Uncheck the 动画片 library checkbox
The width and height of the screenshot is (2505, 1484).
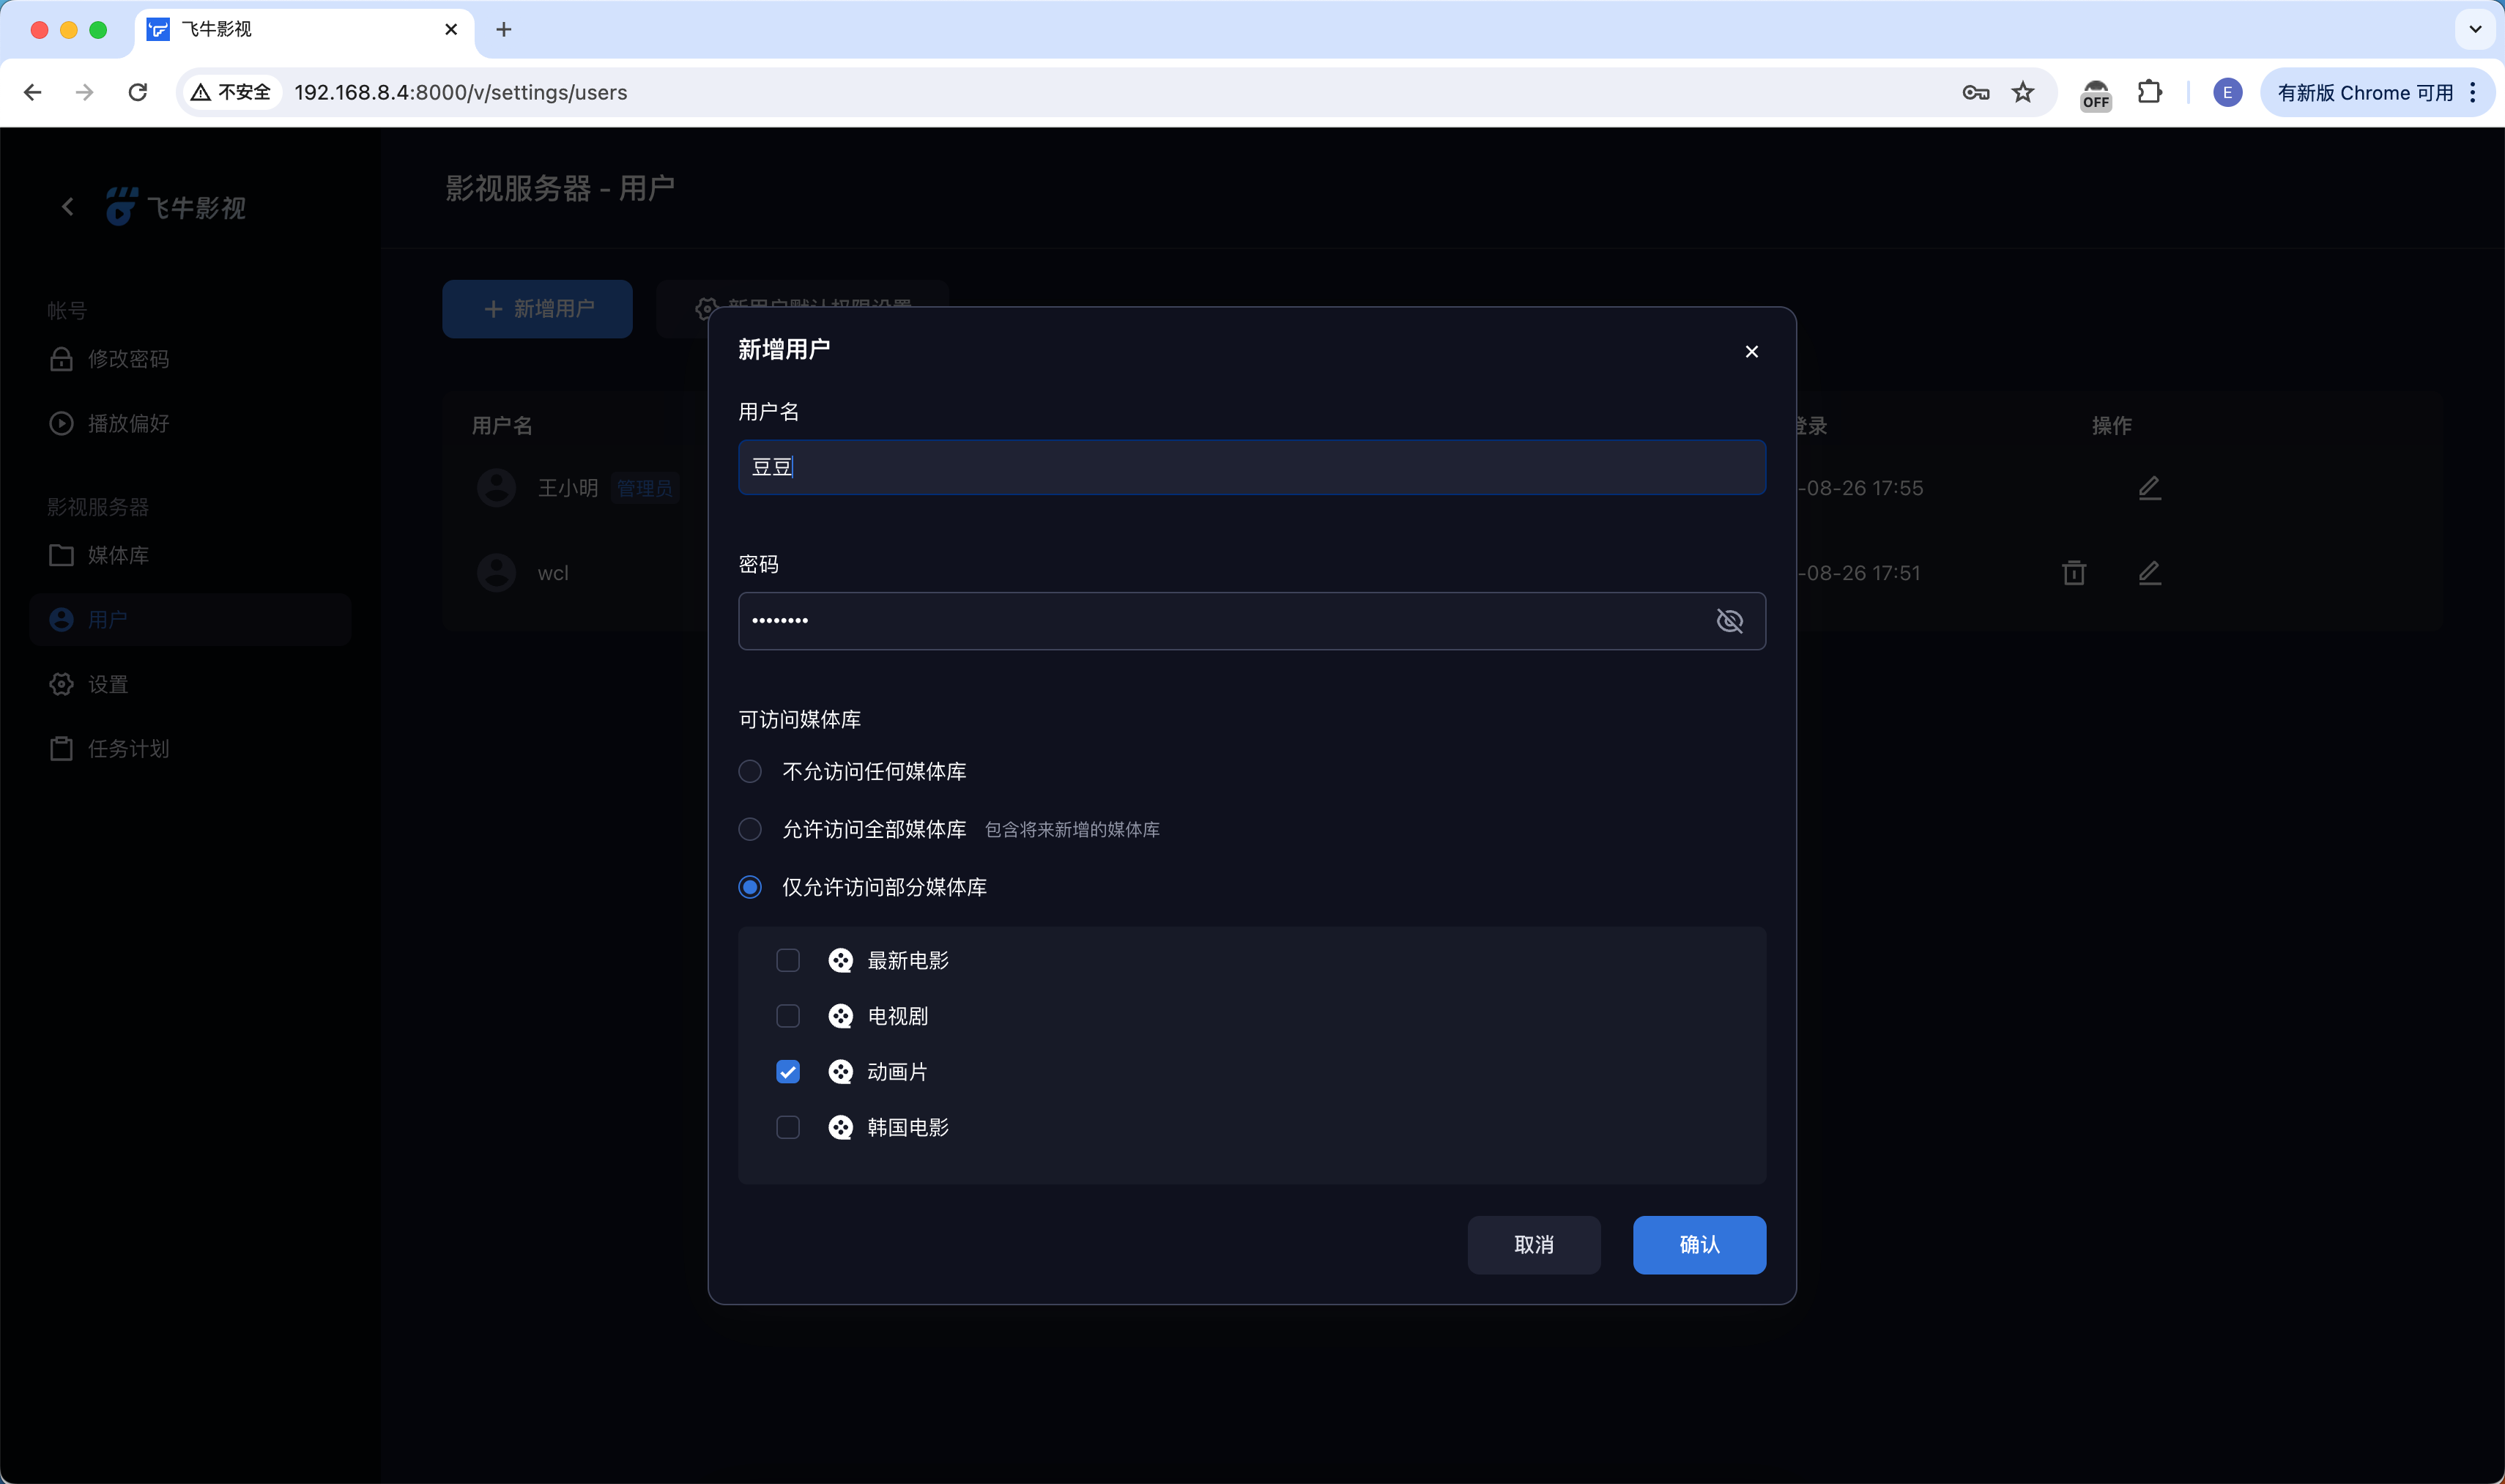[x=788, y=1072]
